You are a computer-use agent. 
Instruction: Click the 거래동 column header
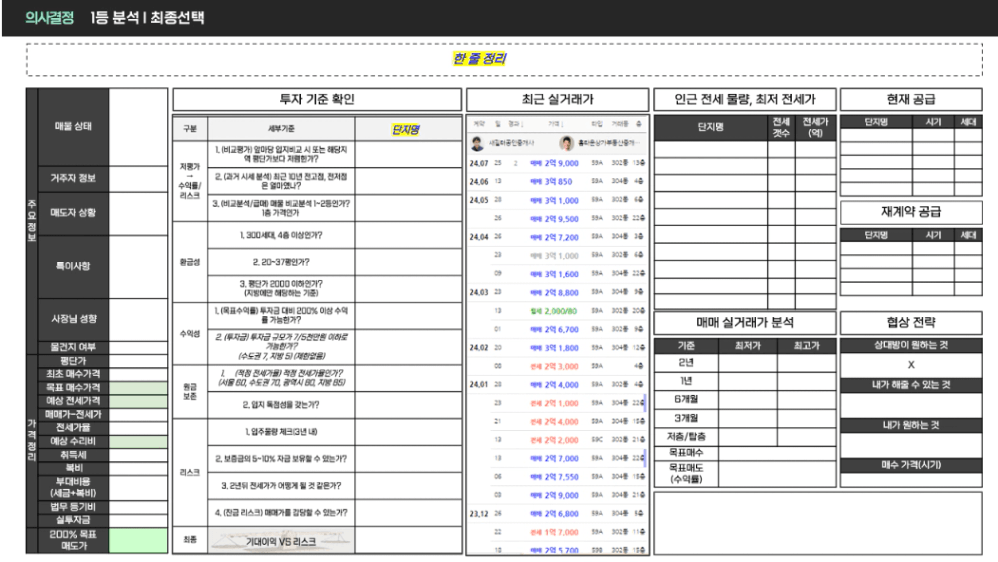tap(620, 124)
